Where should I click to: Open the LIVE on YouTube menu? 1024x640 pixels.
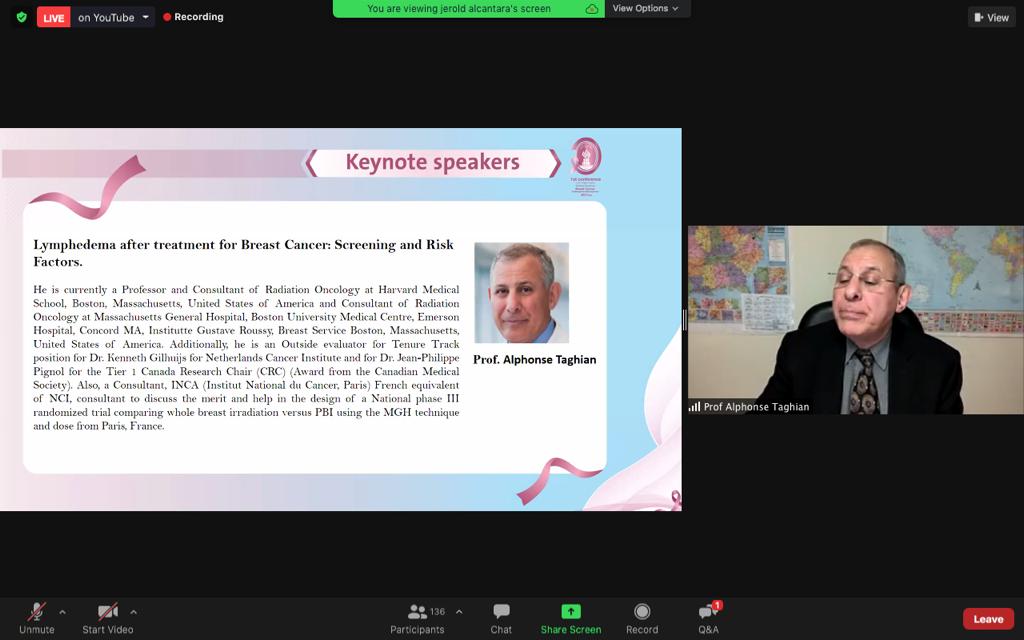click(x=146, y=17)
